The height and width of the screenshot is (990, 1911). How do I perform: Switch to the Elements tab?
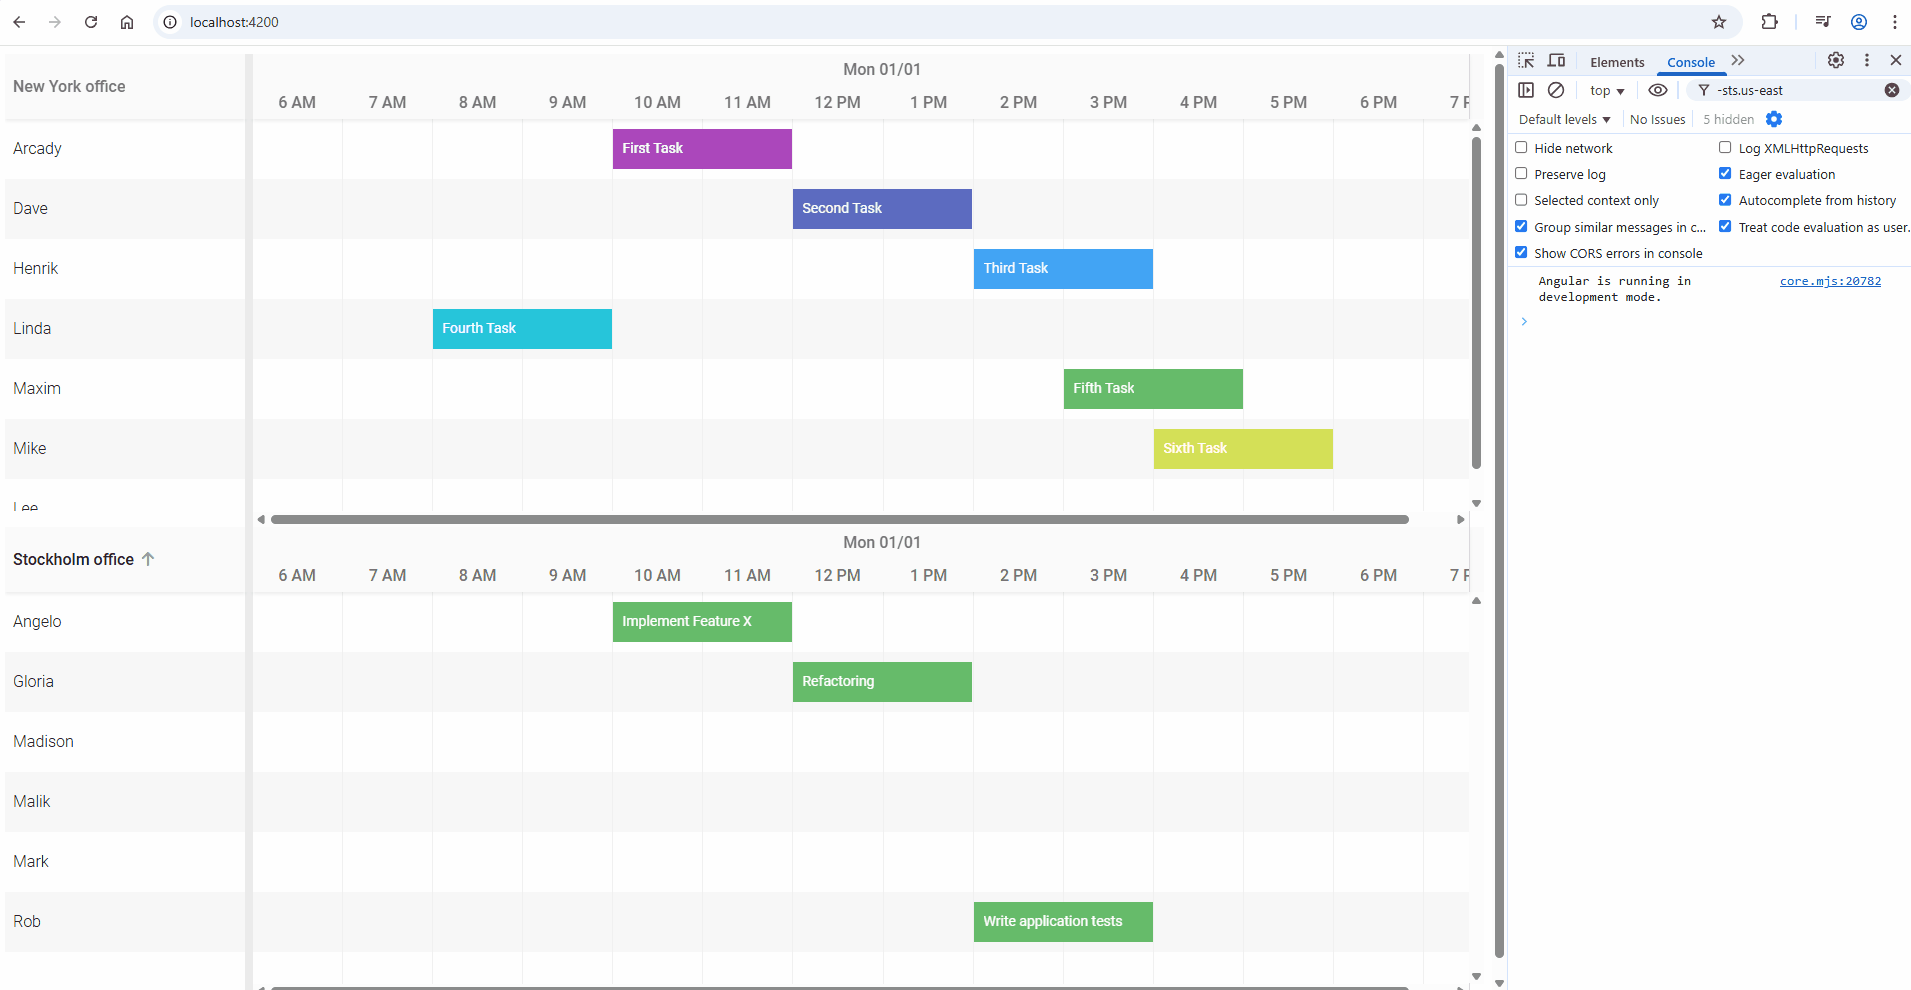[x=1616, y=62]
